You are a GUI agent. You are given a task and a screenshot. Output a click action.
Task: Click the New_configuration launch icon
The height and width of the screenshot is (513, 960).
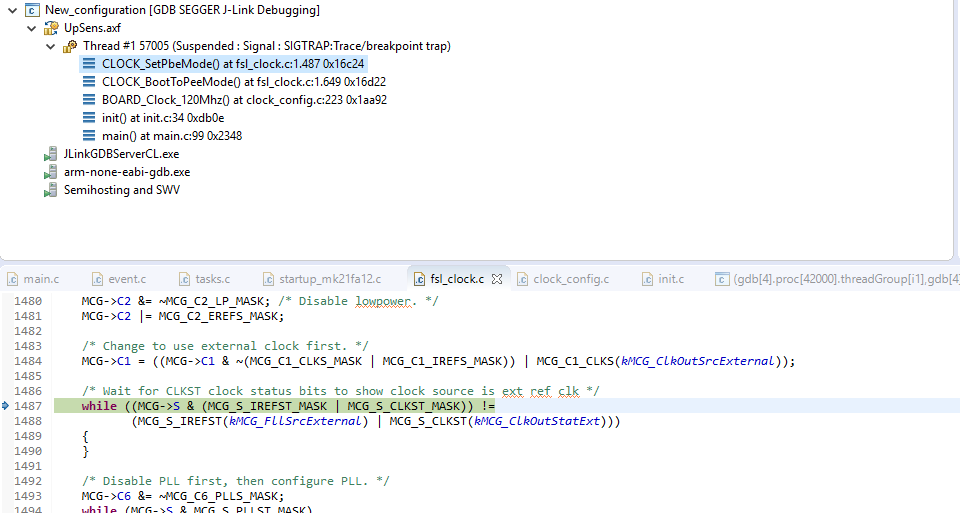[x=32, y=10]
